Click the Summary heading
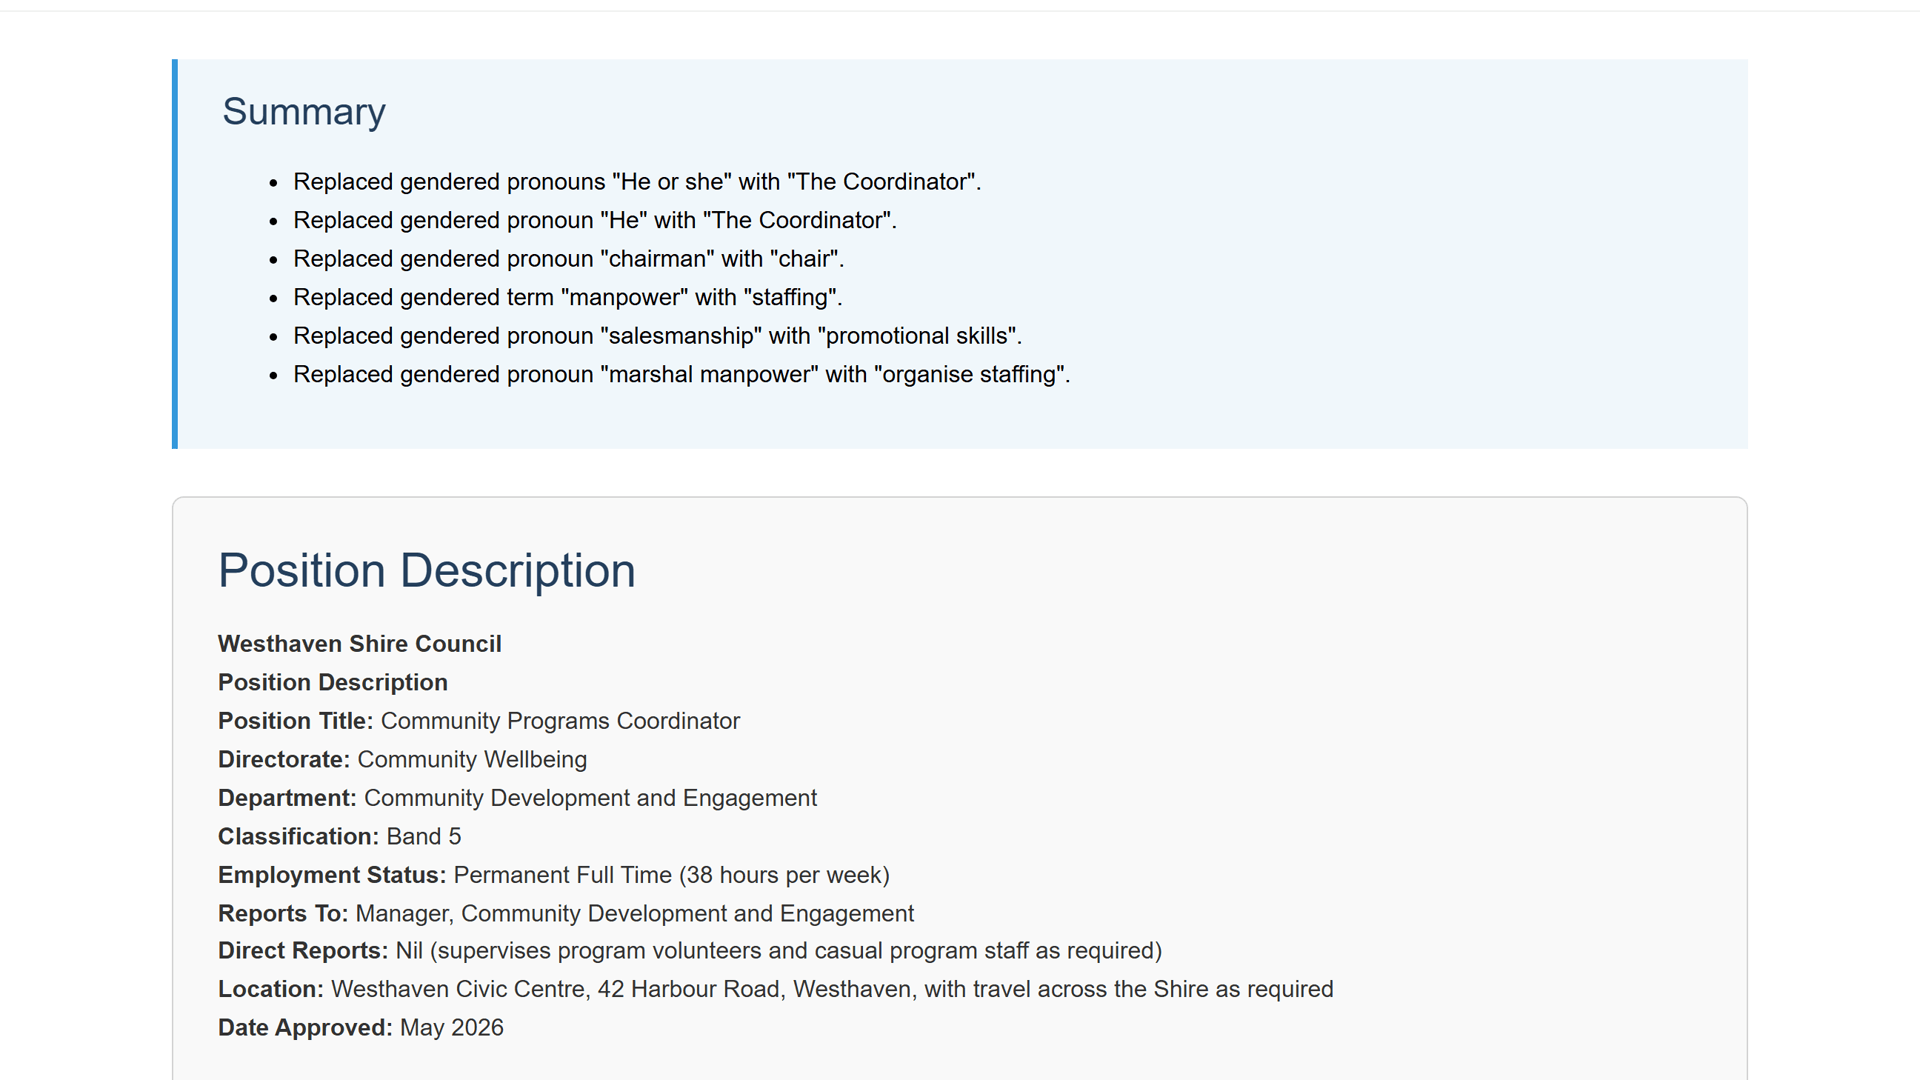1920x1080 pixels. 303,112
